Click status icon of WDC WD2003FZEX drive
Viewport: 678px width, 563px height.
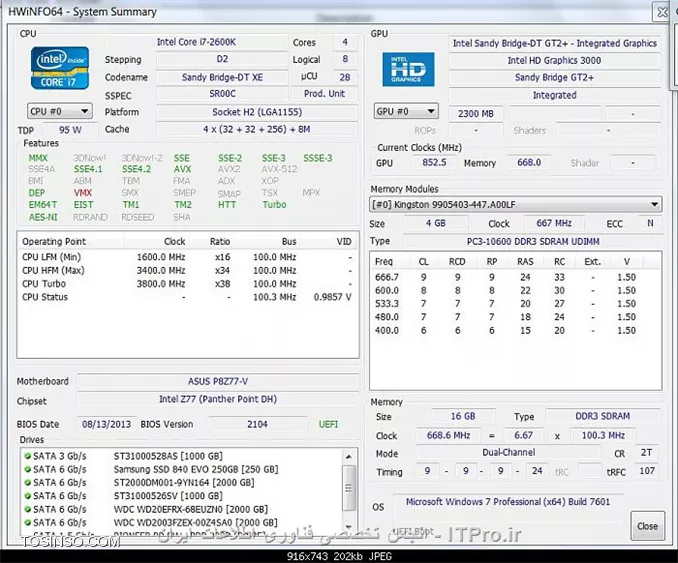click(28, 522)
